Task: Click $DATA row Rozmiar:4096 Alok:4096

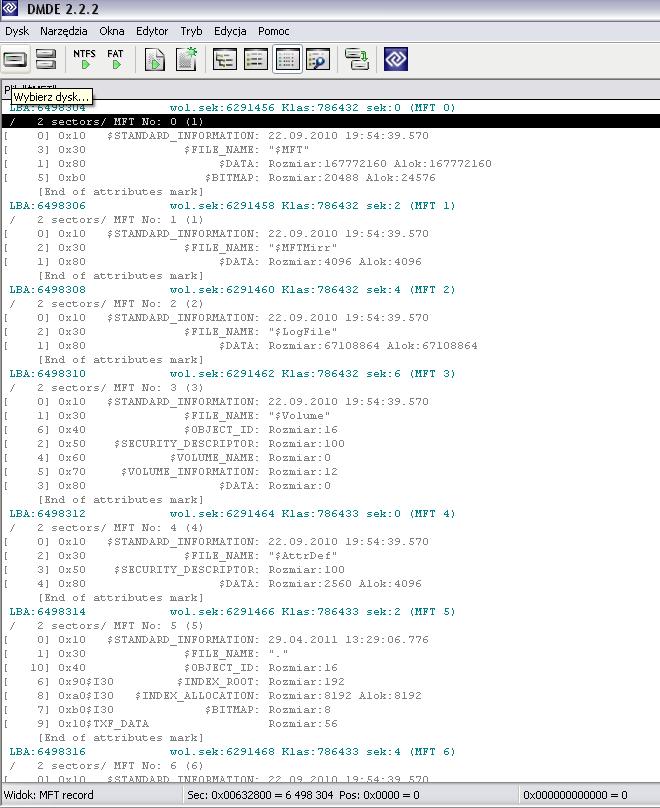Action: pos(331,261)
